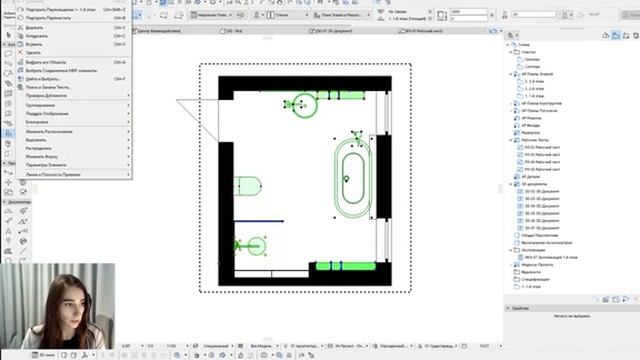Open 'Параметры Элемента' submenu

click(74, 165)
